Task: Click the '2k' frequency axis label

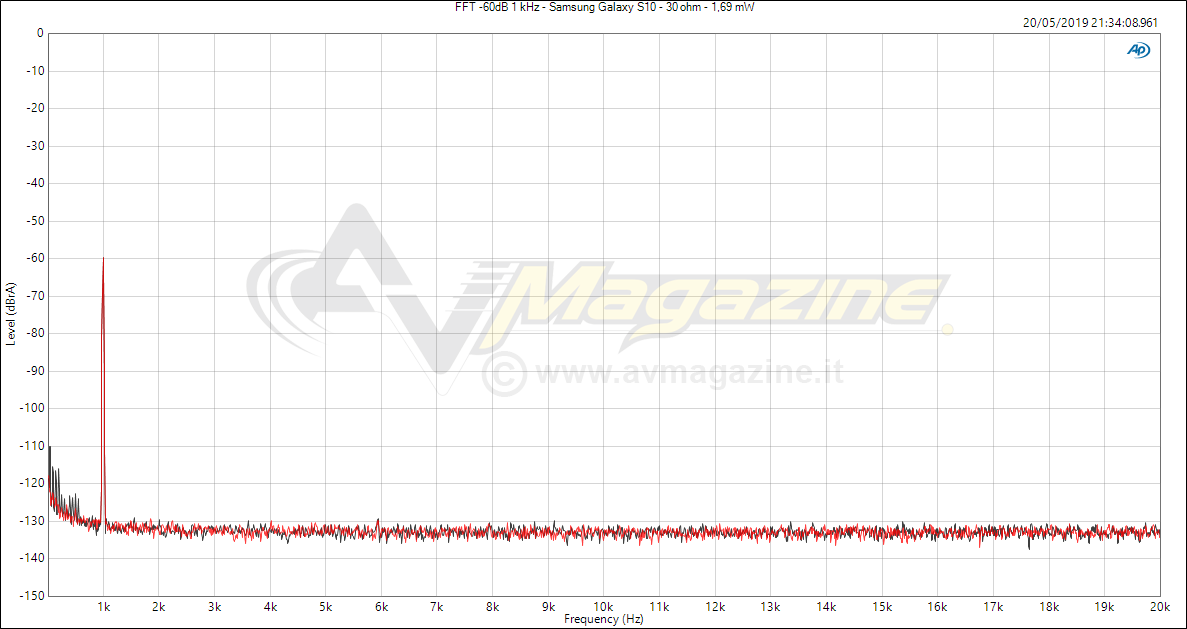Action: tap(159, 607)
